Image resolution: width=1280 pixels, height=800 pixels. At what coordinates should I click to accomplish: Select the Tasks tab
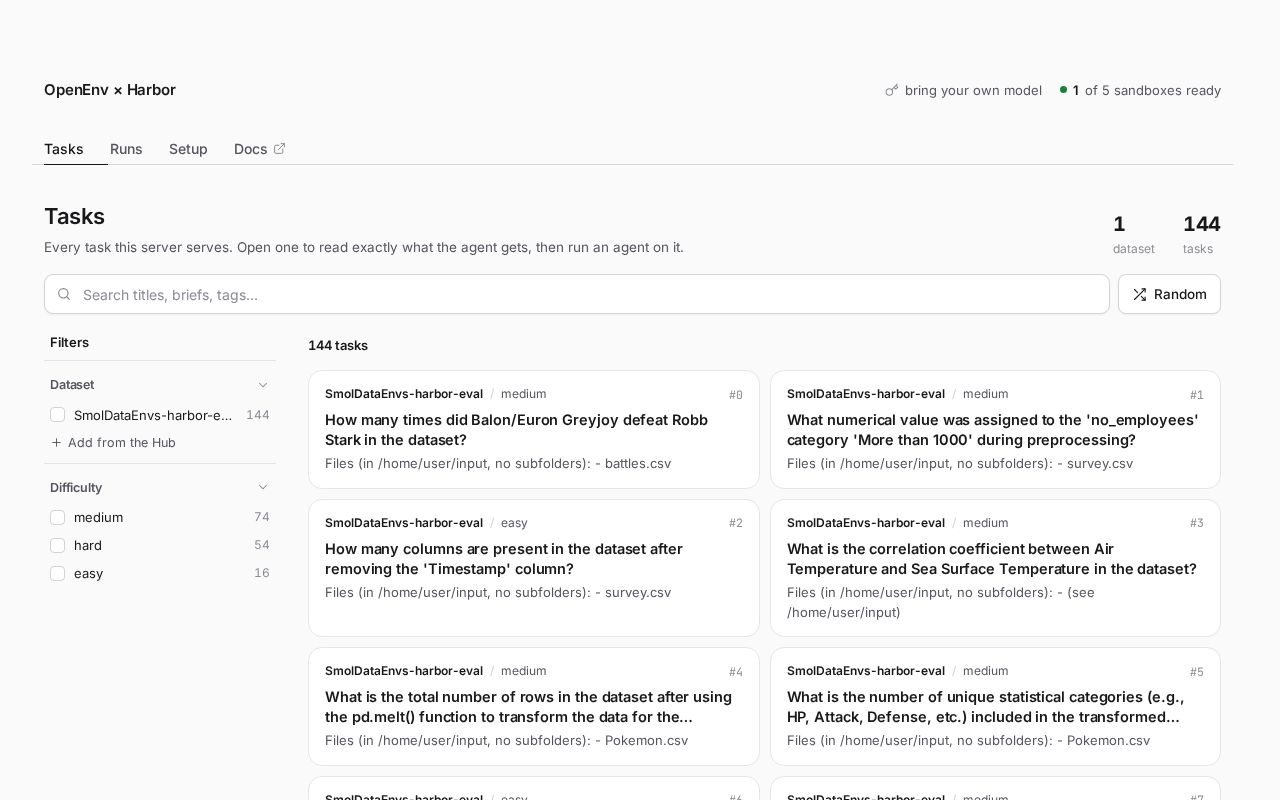coord(64,149)
